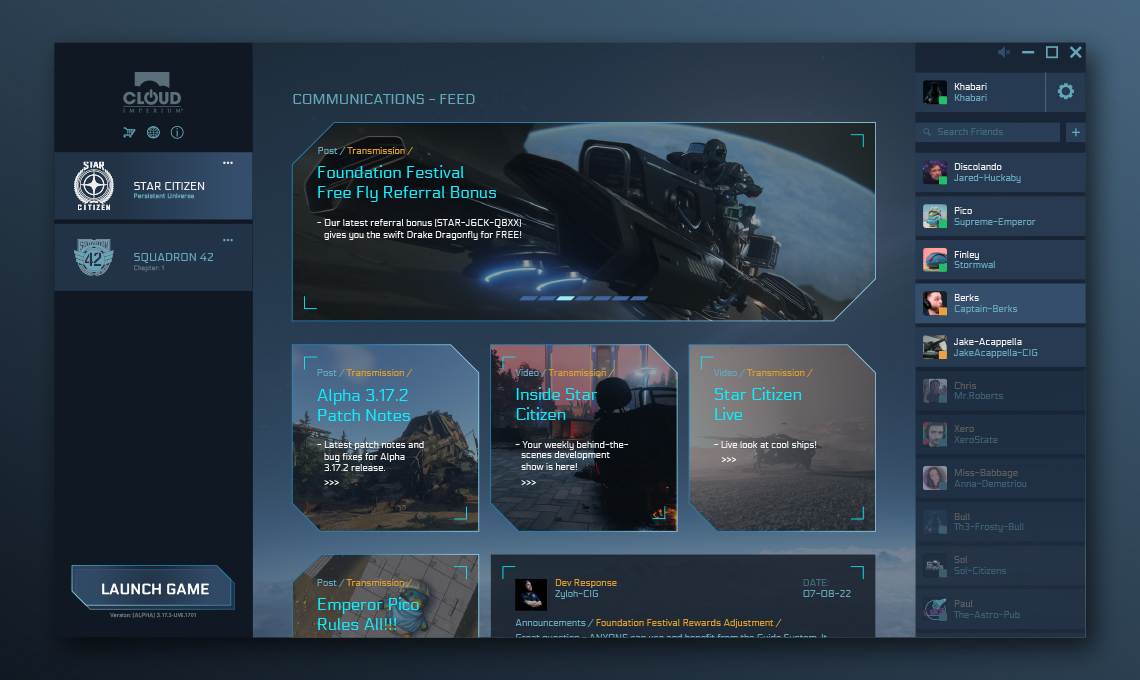
Task: Open Star Citizen three-dot options menu
Action: (x=228, y=163)
